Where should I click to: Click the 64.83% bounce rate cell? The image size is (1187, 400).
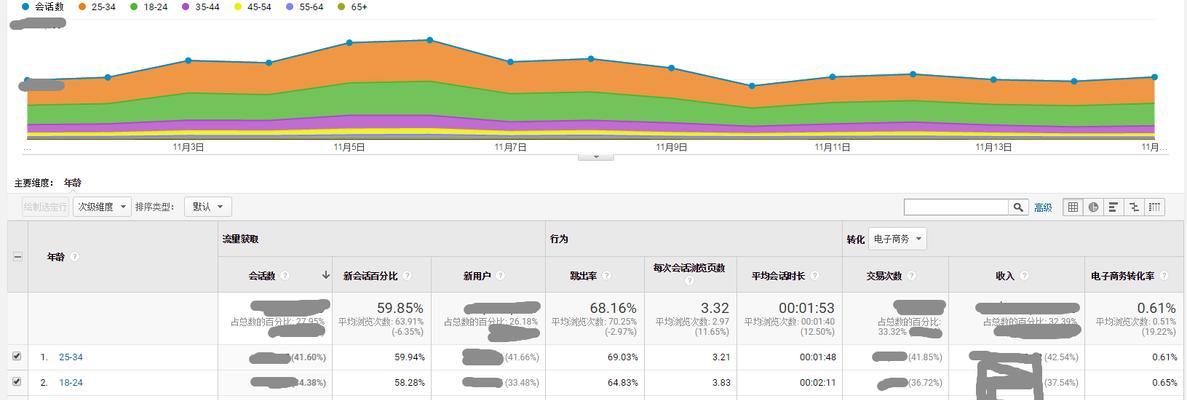[622, 383]
